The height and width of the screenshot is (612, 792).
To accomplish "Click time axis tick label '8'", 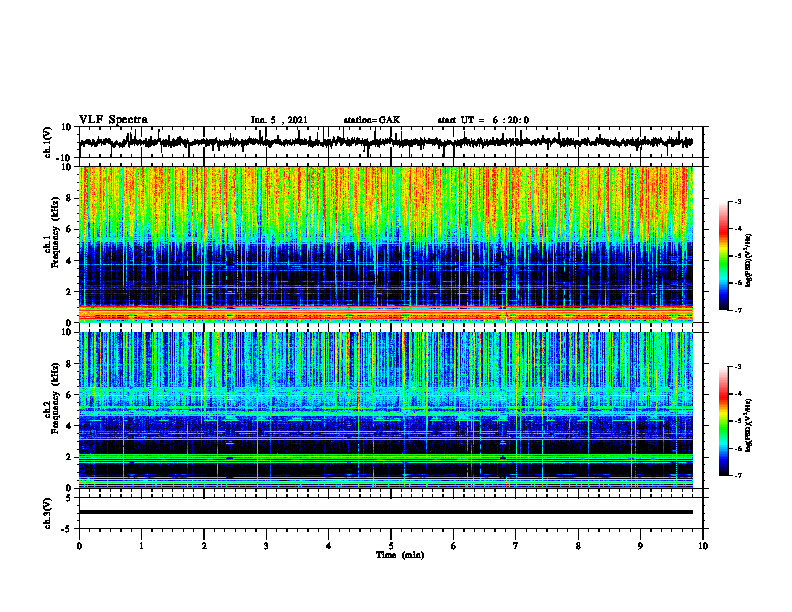I will tap(578, 546).
